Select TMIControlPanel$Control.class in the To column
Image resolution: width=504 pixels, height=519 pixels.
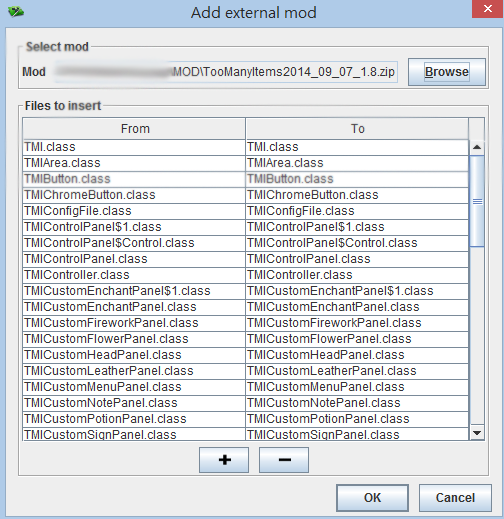357,243
